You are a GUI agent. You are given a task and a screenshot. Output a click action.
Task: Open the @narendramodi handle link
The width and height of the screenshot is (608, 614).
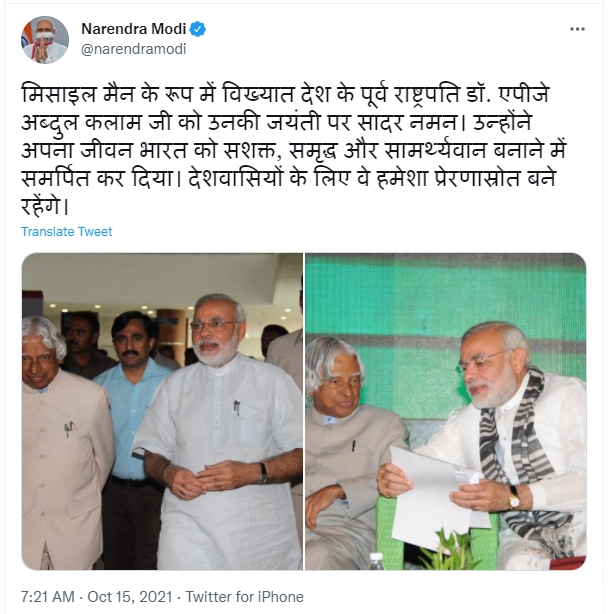pyautogui.click(x=134, y=49)
